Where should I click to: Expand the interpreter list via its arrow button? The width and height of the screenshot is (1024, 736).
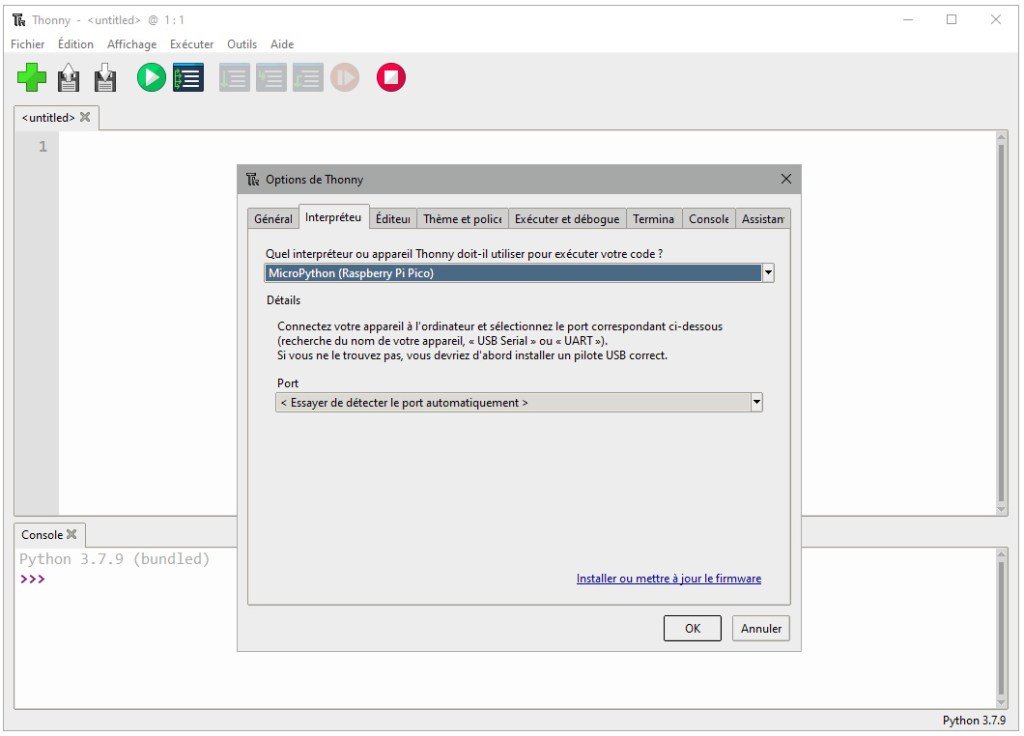coord(768,271)
